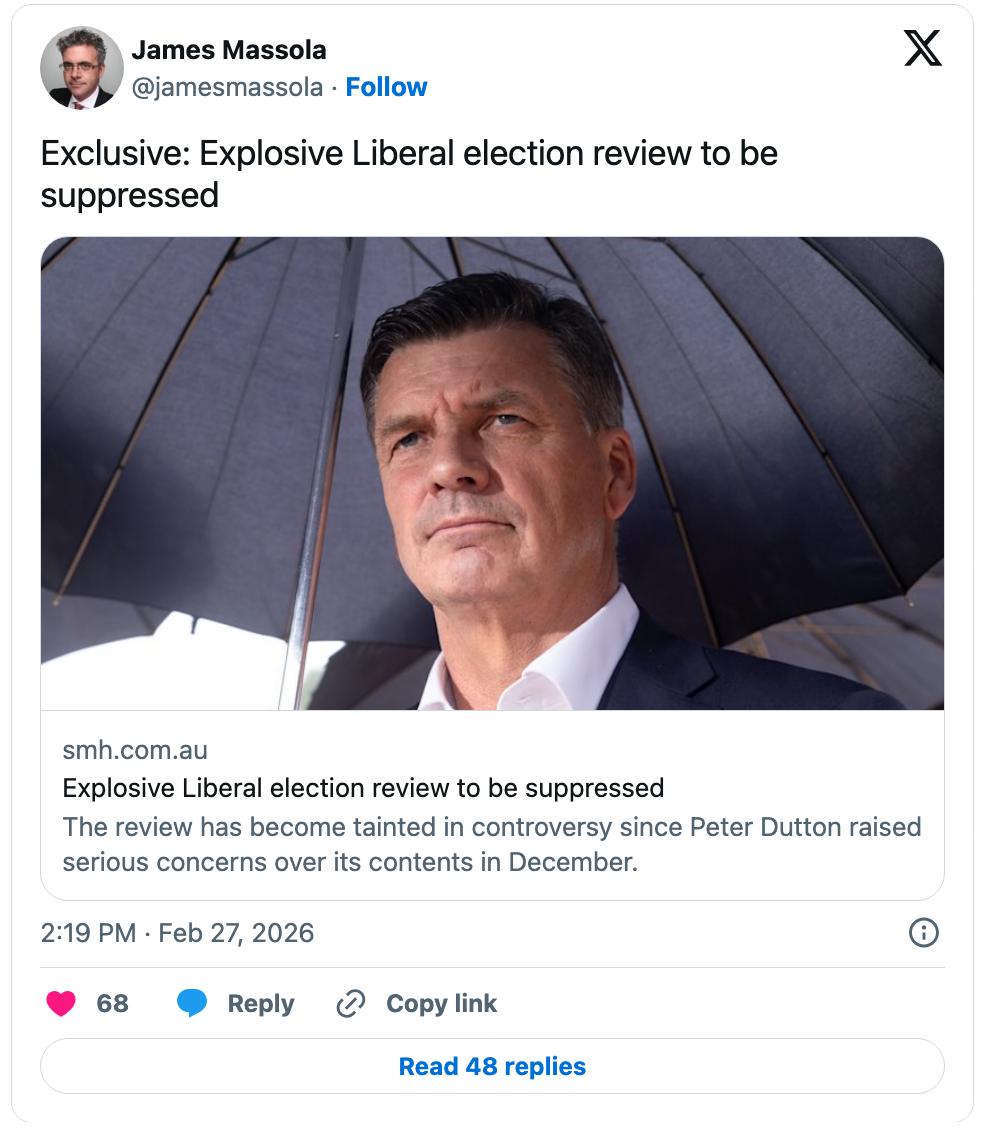Click the Feb 27, 2026 date
Screen dimensions: 987x1135
[236, 933]
